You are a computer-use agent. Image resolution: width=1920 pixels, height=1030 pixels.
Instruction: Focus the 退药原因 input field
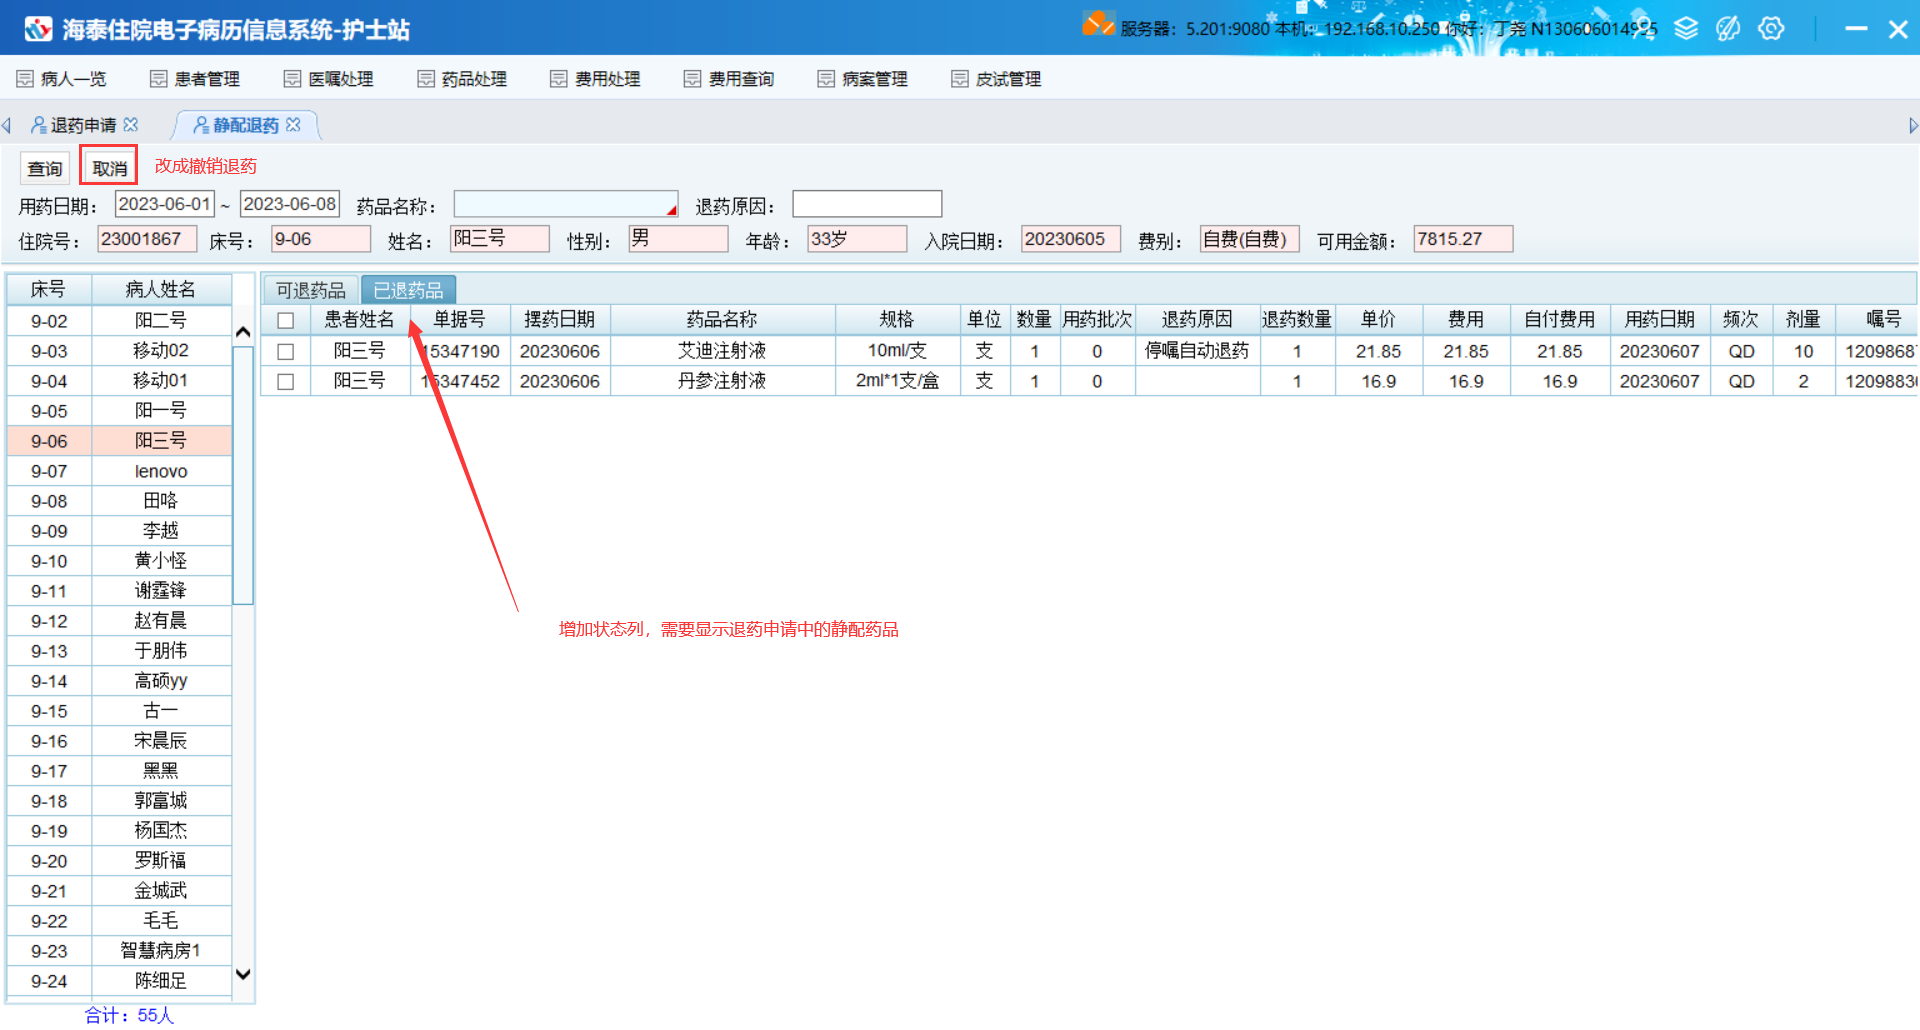(x=867, y=204)
